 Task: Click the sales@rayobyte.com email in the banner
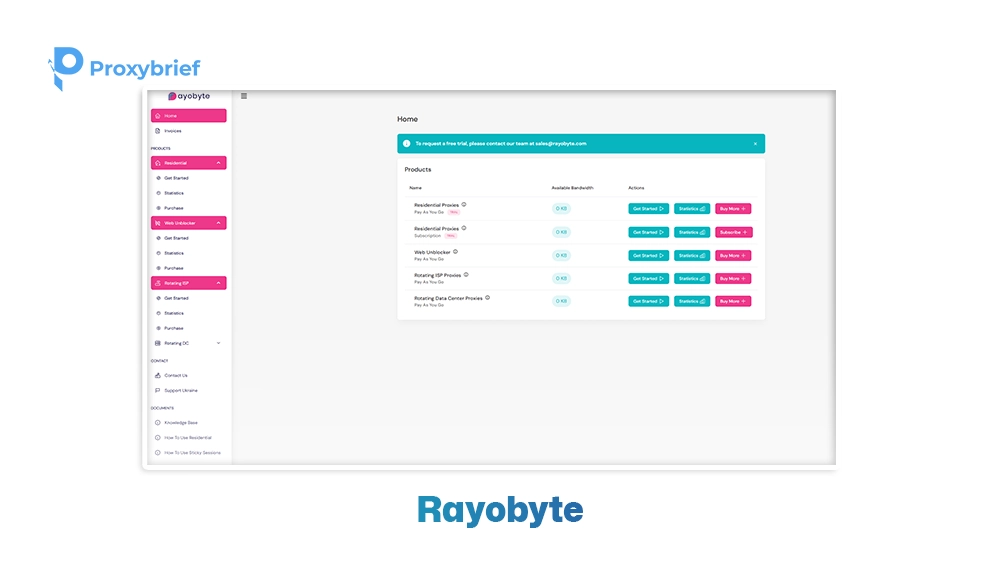tap(561, 143)
